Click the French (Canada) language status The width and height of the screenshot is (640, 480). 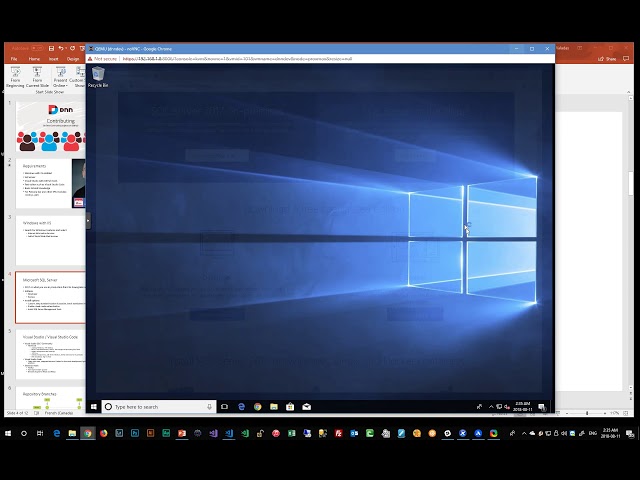pyautogui.click(x=59, y=413)
